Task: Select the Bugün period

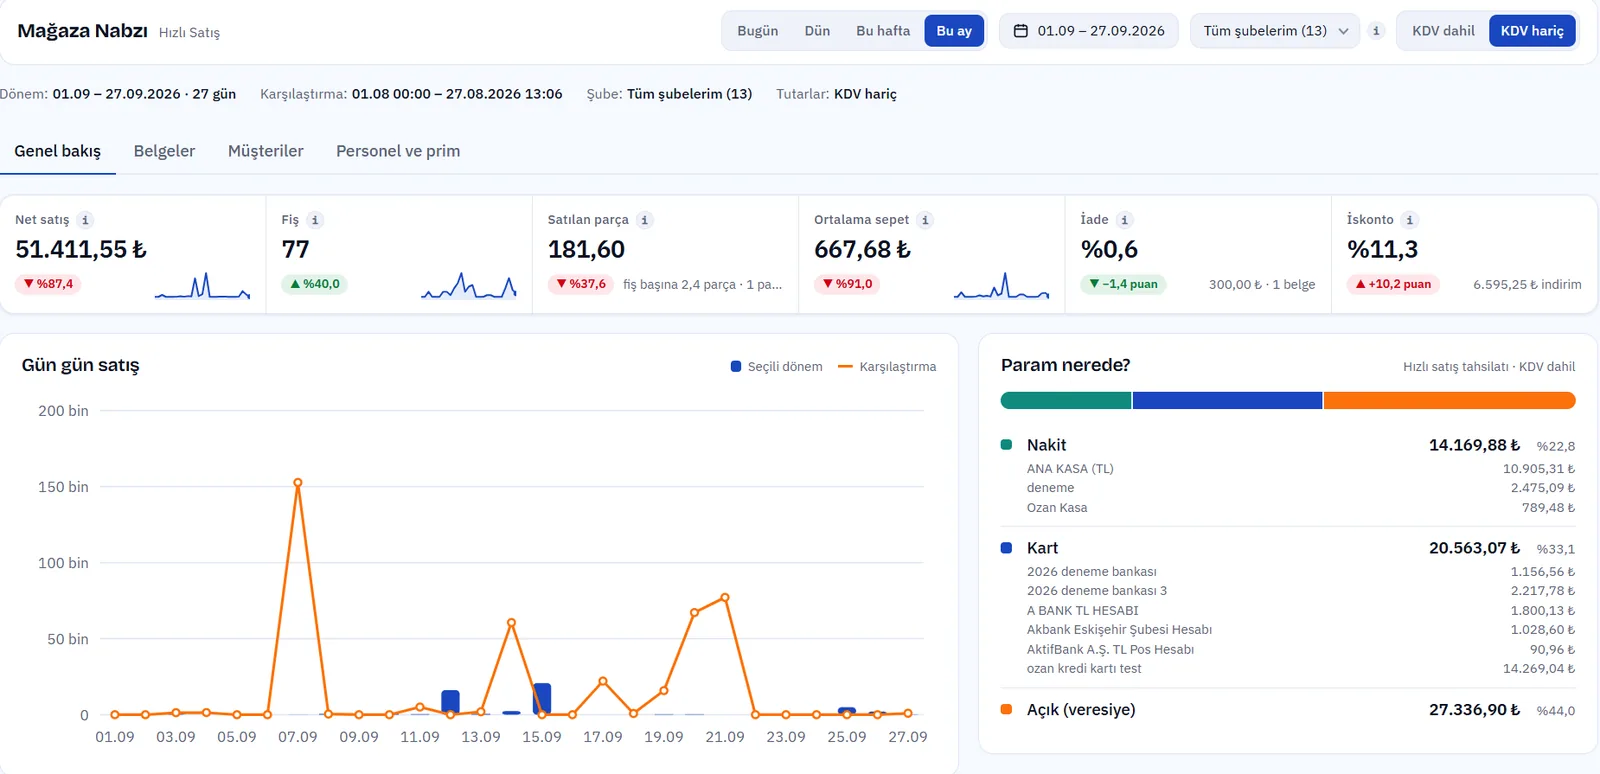Action: tap(758, 31)
